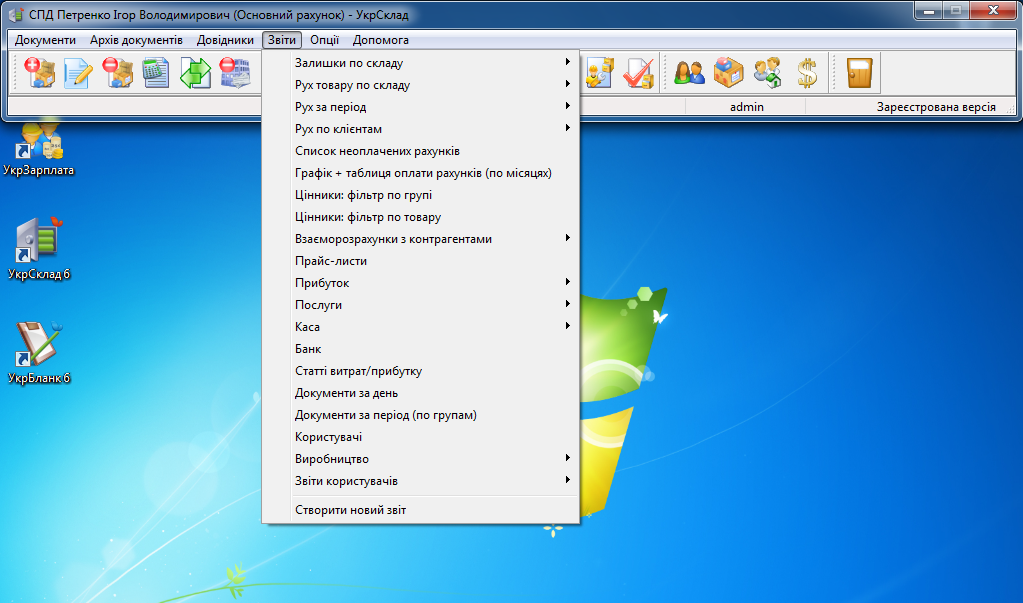The height and width of the screenshot is (603, 1023).
Task: Open the Архів документів menu
Action: coord(136,40)
